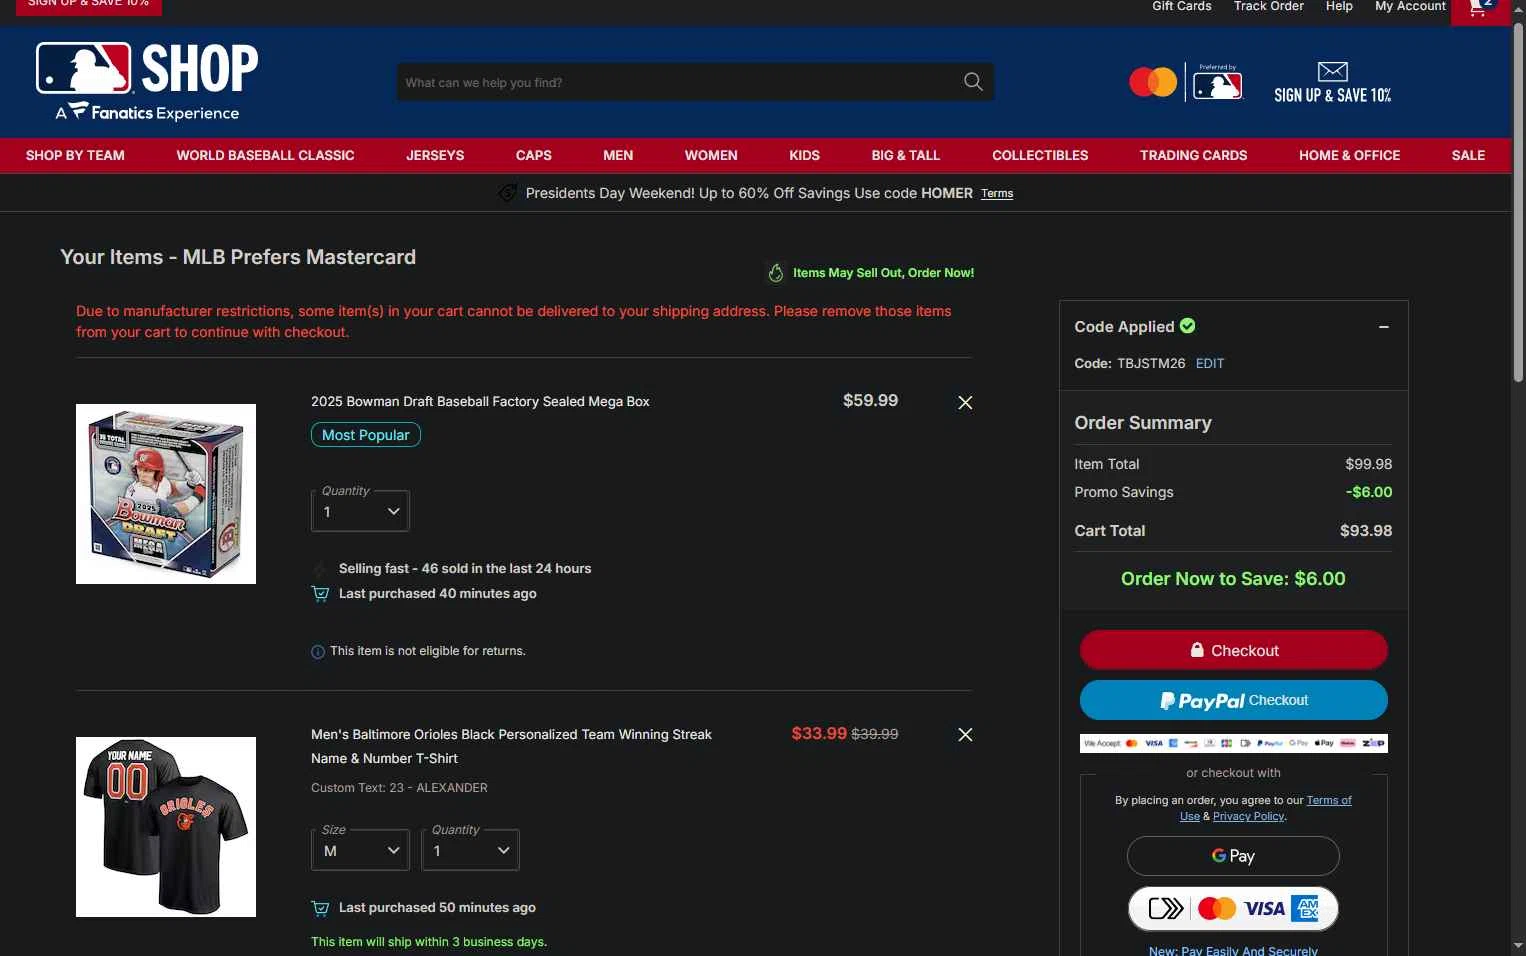This screenshot has width=1526, height=956.
Task: Open the Sale menu
Action: coord(1468,155)
